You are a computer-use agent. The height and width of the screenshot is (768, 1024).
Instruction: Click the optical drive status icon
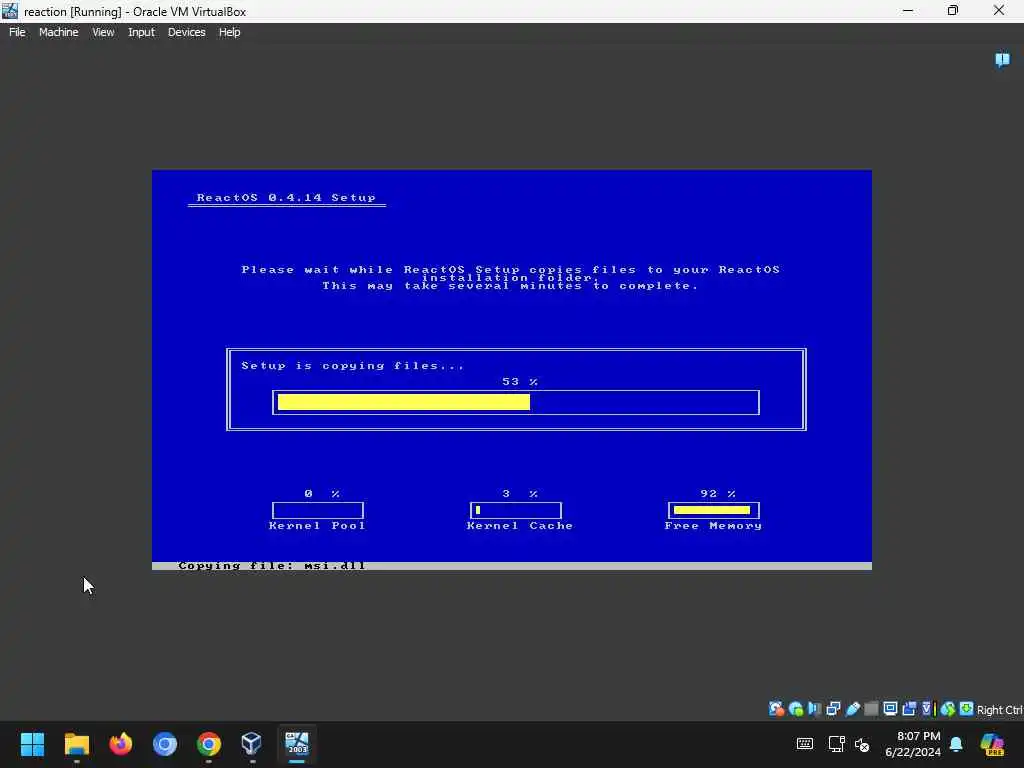(795, 709)
